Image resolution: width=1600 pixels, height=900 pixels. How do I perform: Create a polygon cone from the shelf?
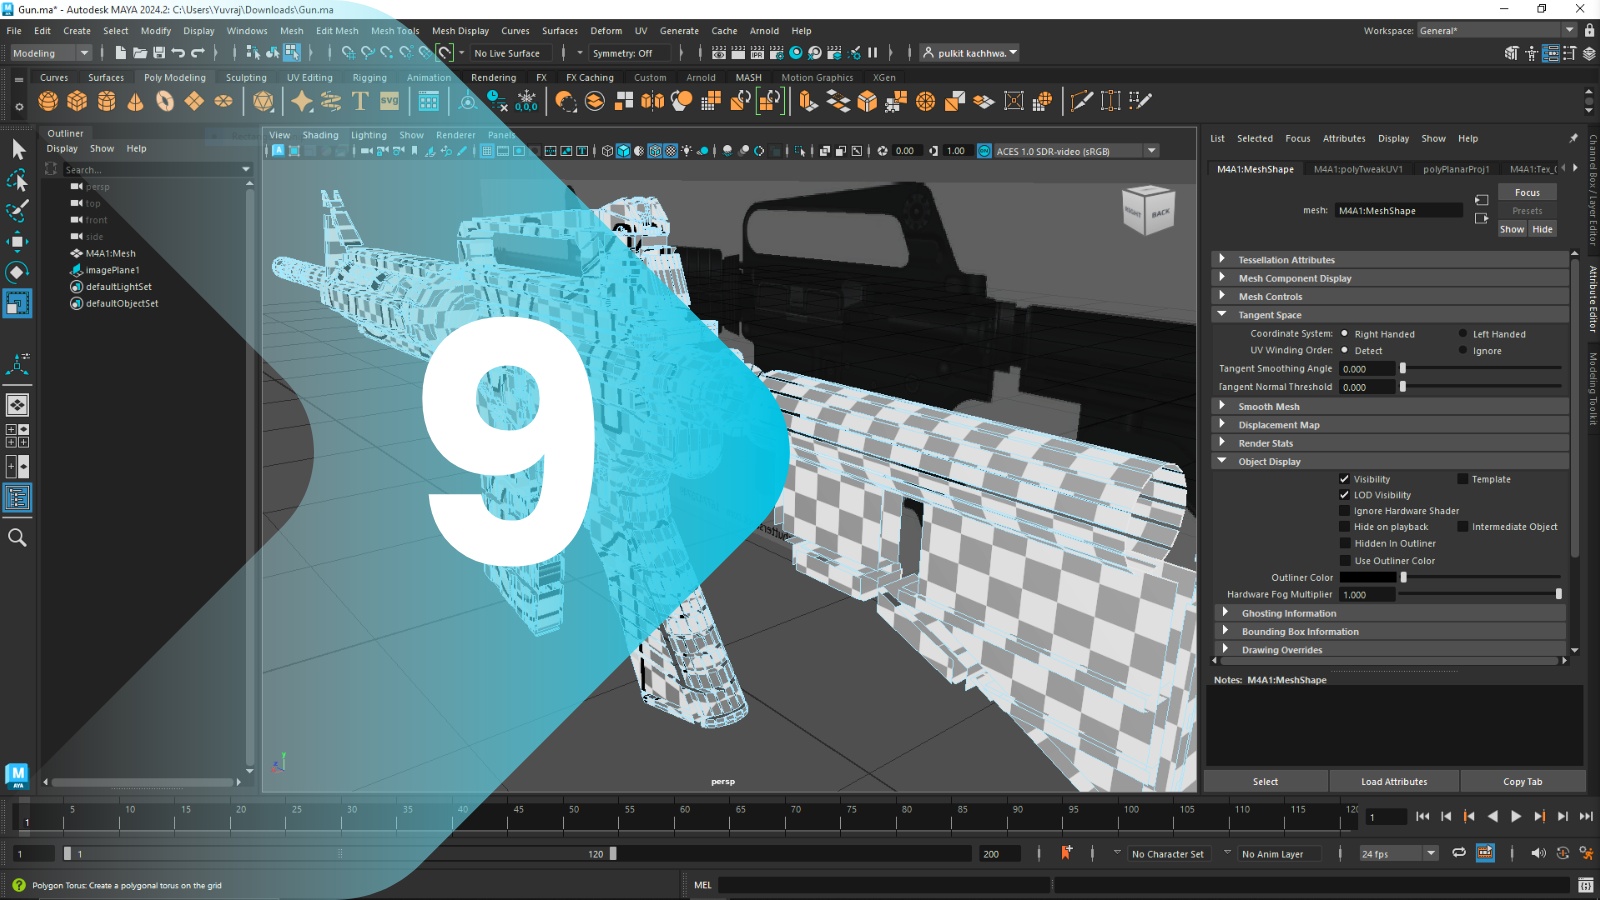click(x=135, y=101)
